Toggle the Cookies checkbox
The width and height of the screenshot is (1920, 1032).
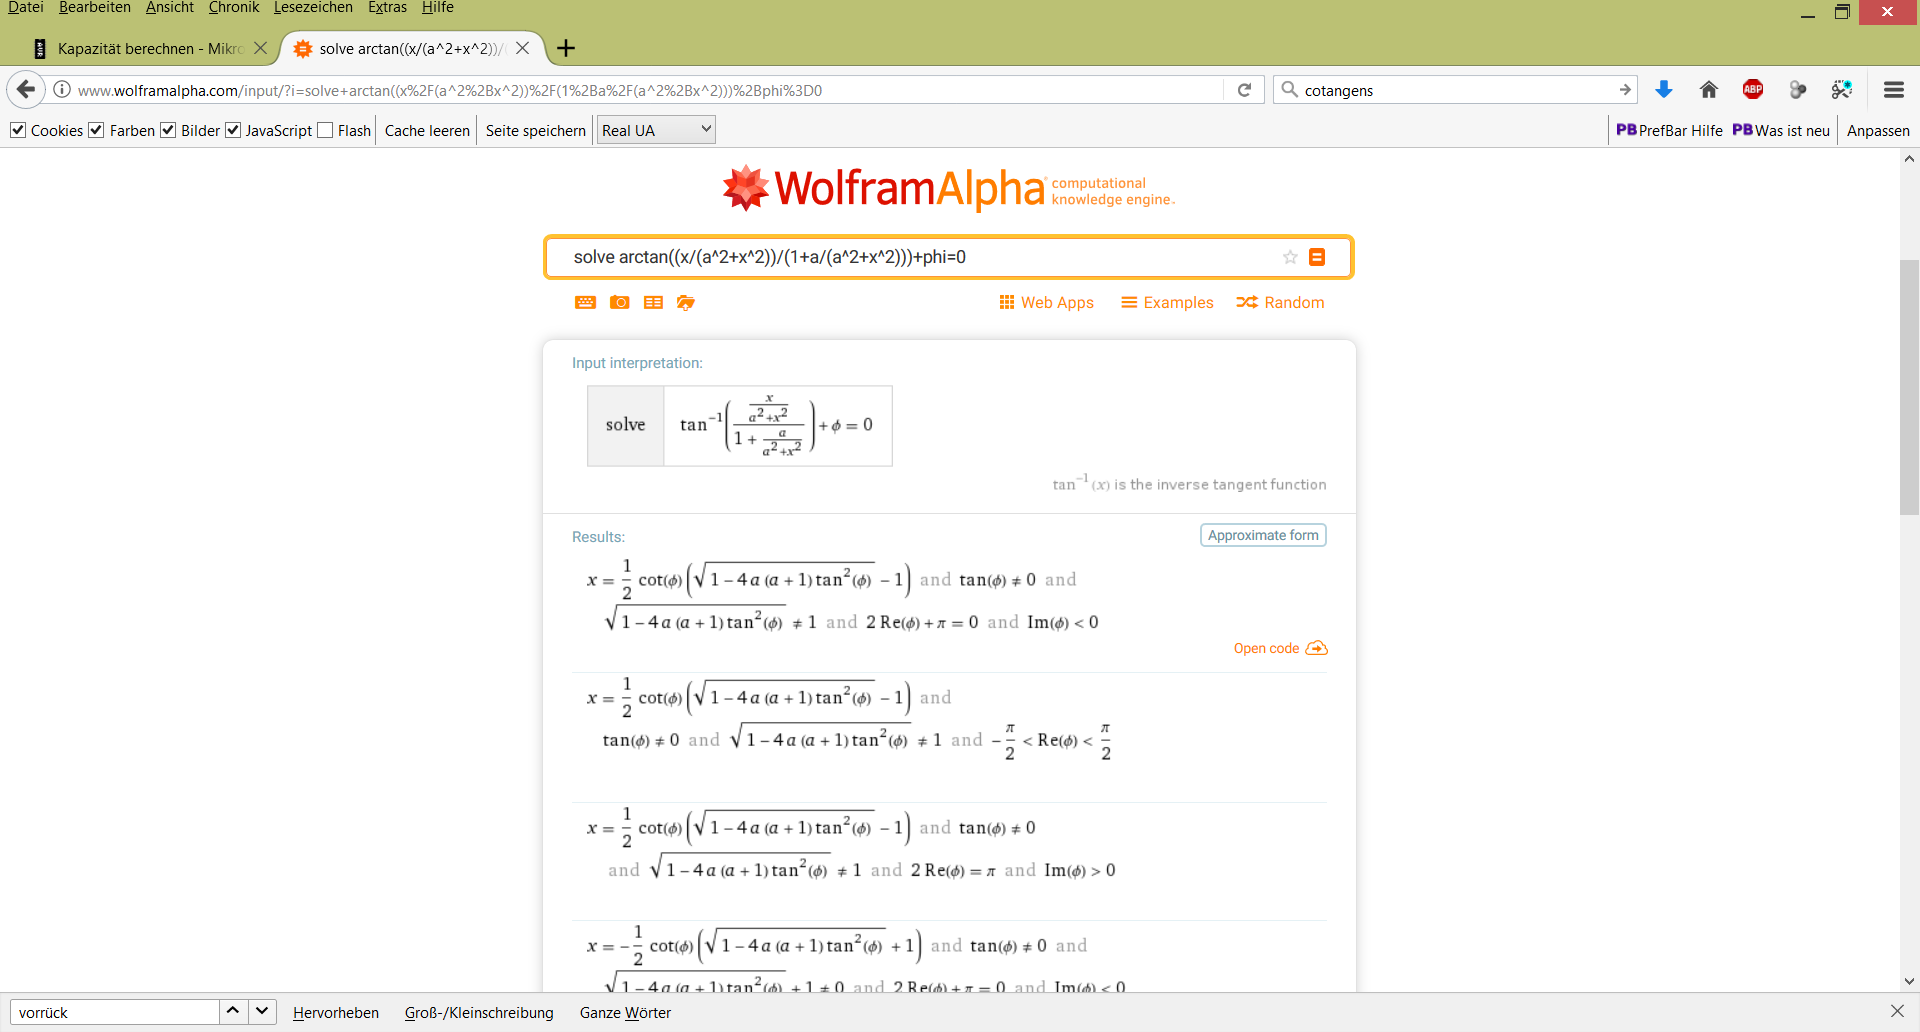tap(18, 130)
